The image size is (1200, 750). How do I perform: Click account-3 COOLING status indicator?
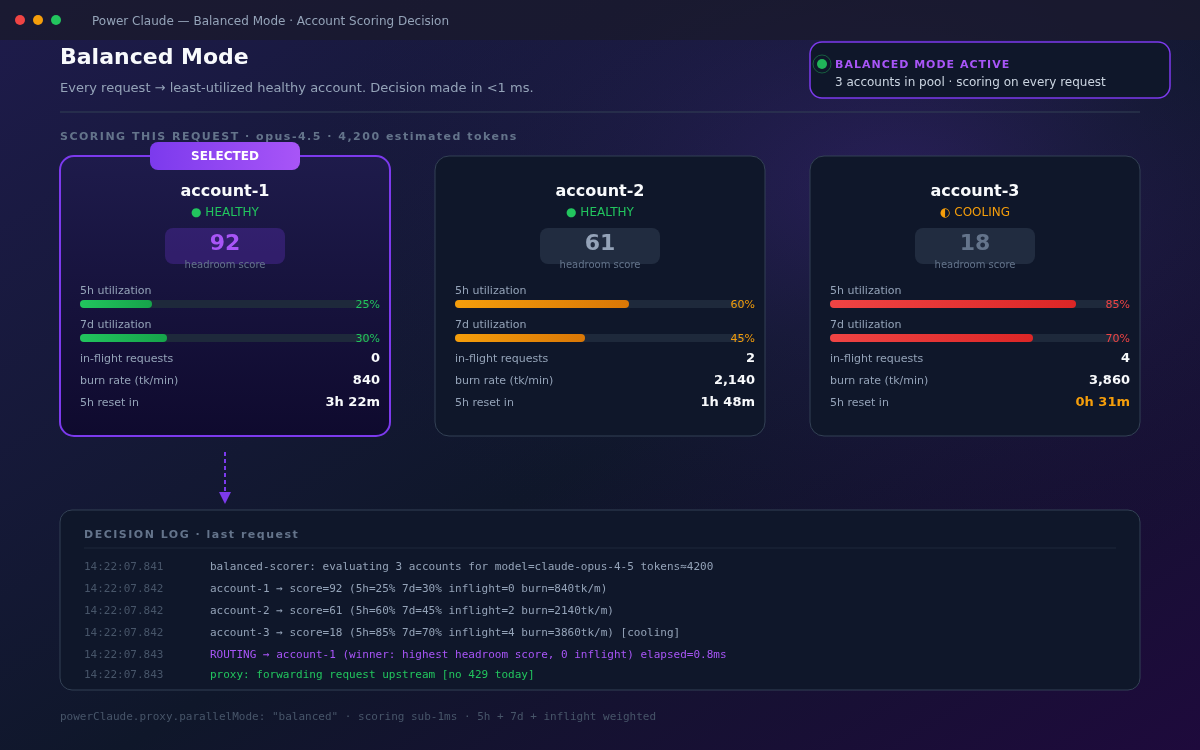coord(975,212)
